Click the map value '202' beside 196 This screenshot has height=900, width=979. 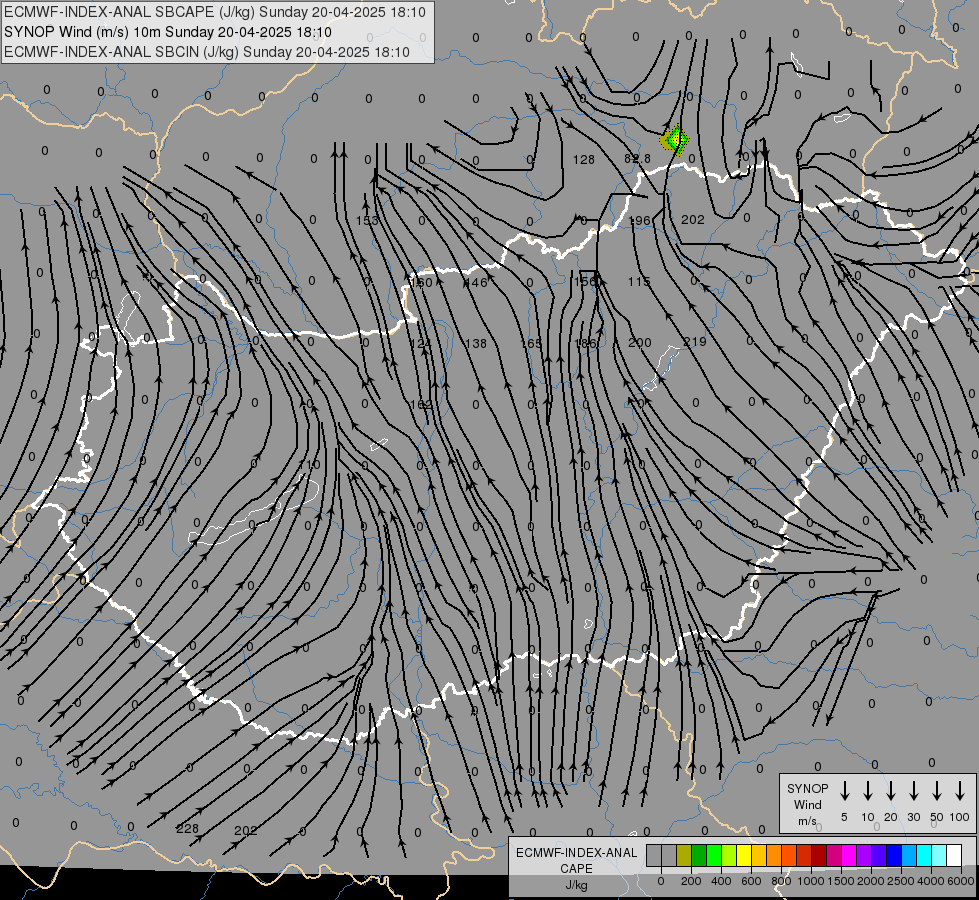click(x=692, y=220)
